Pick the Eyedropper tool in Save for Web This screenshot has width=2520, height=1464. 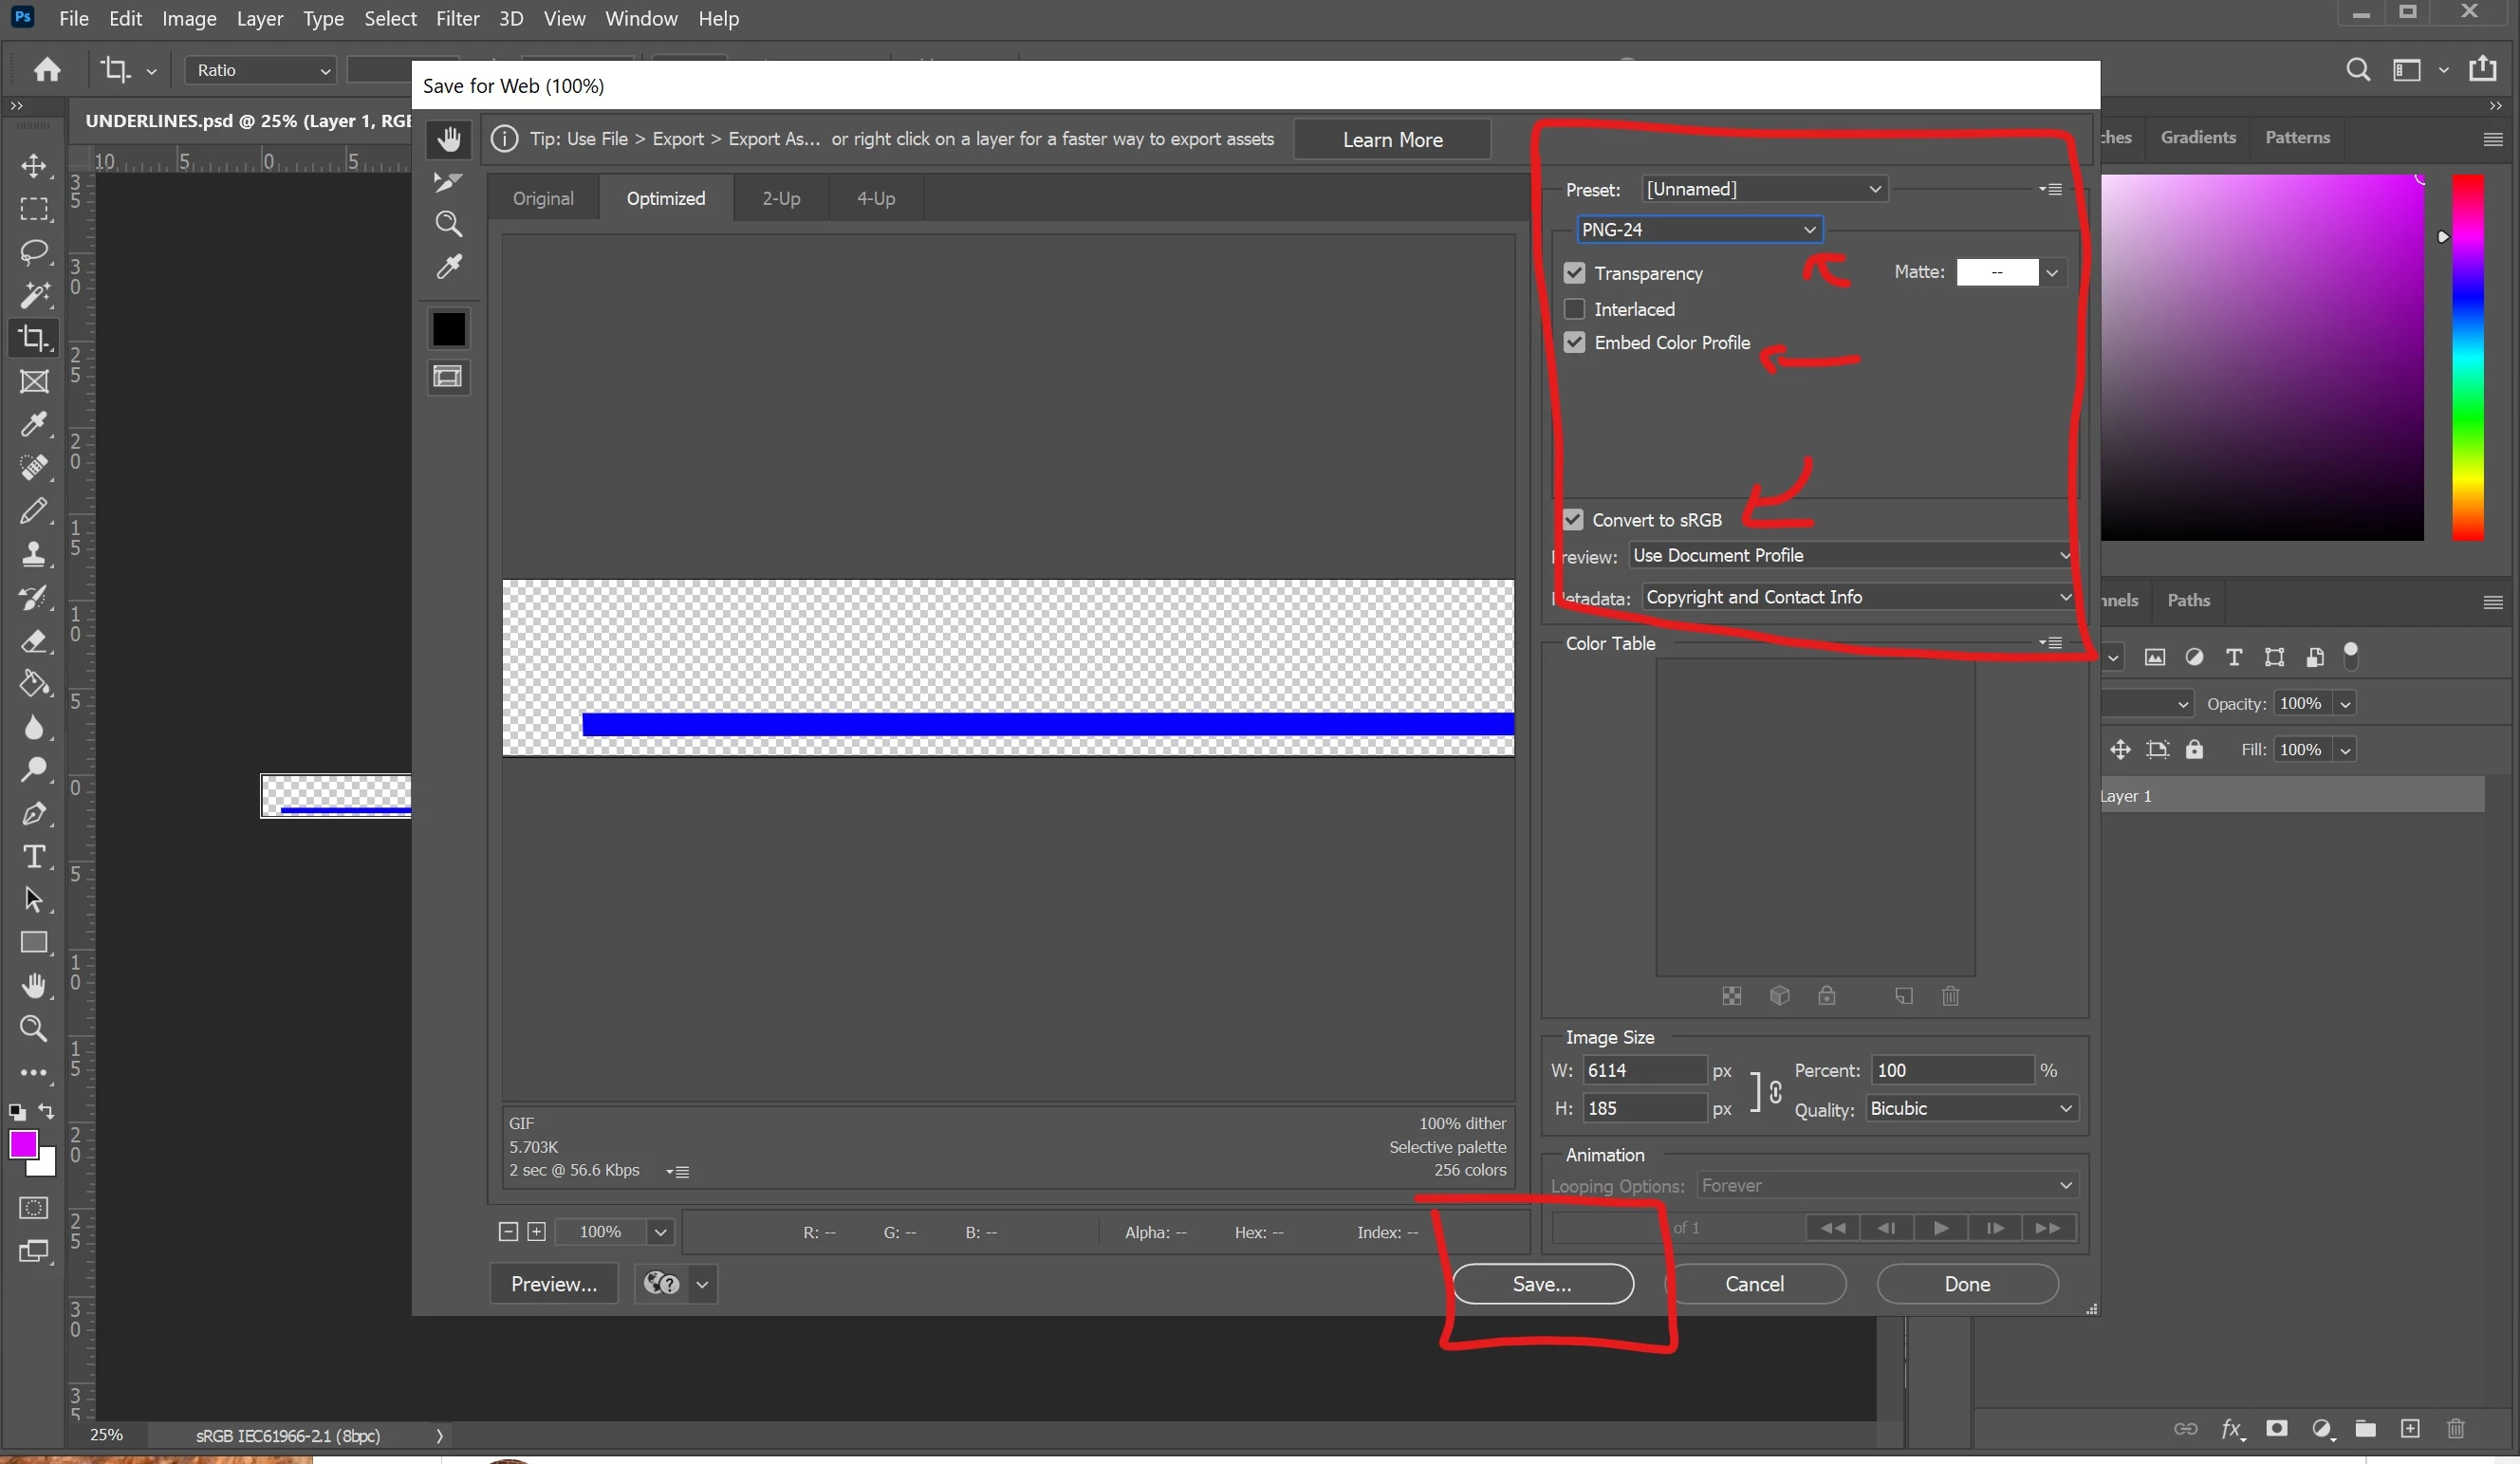[448, 267]
